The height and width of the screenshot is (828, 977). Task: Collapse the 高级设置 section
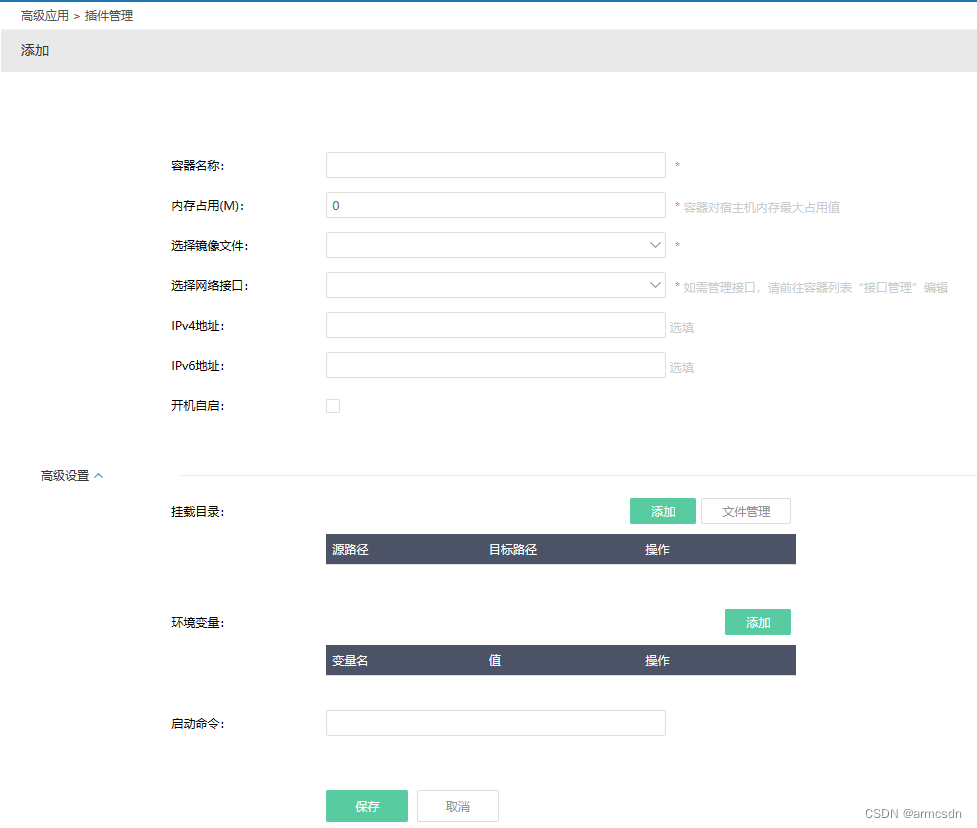pos(72,476)
